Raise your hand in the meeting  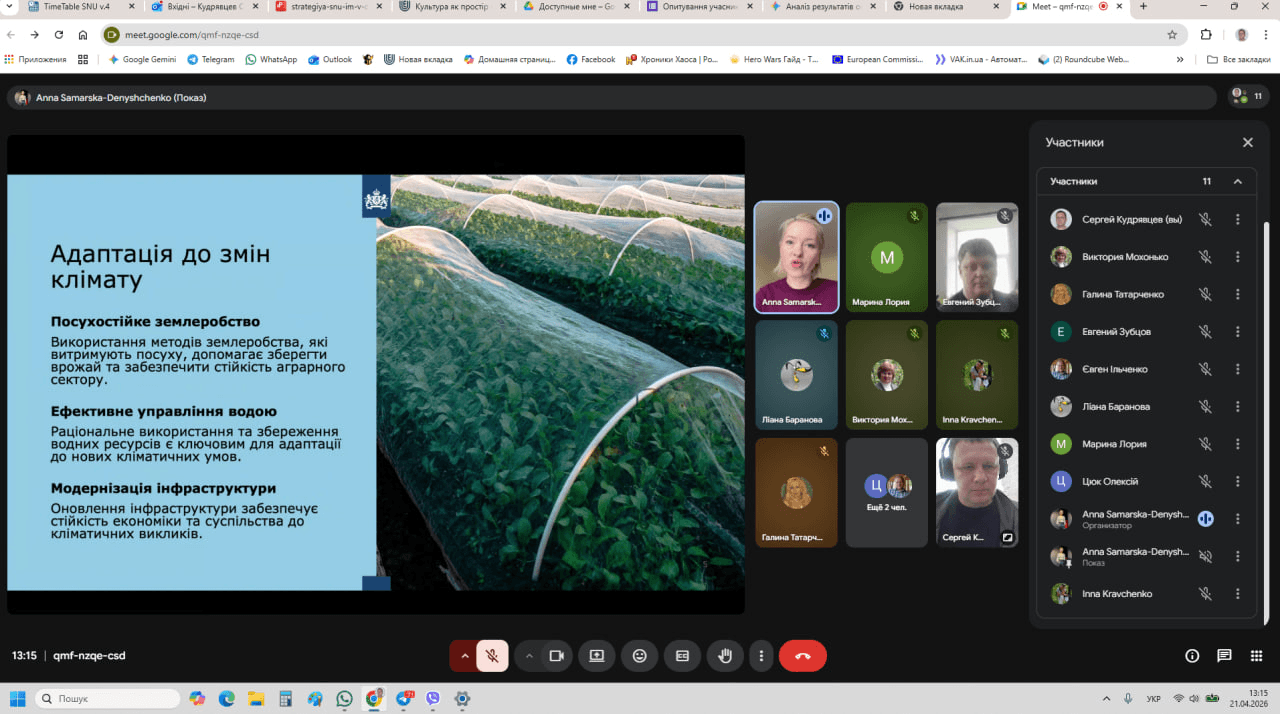point(725,656)
